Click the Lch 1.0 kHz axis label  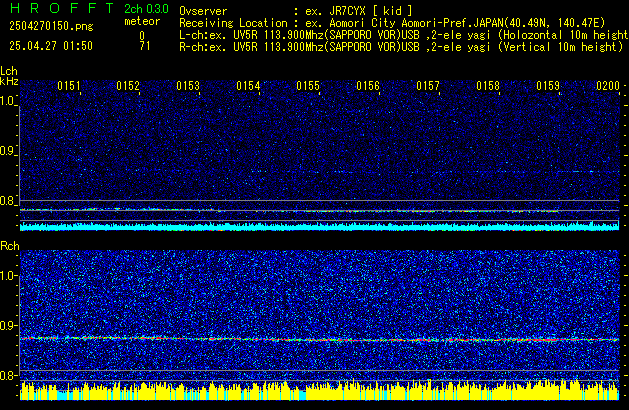coord(8,101)
